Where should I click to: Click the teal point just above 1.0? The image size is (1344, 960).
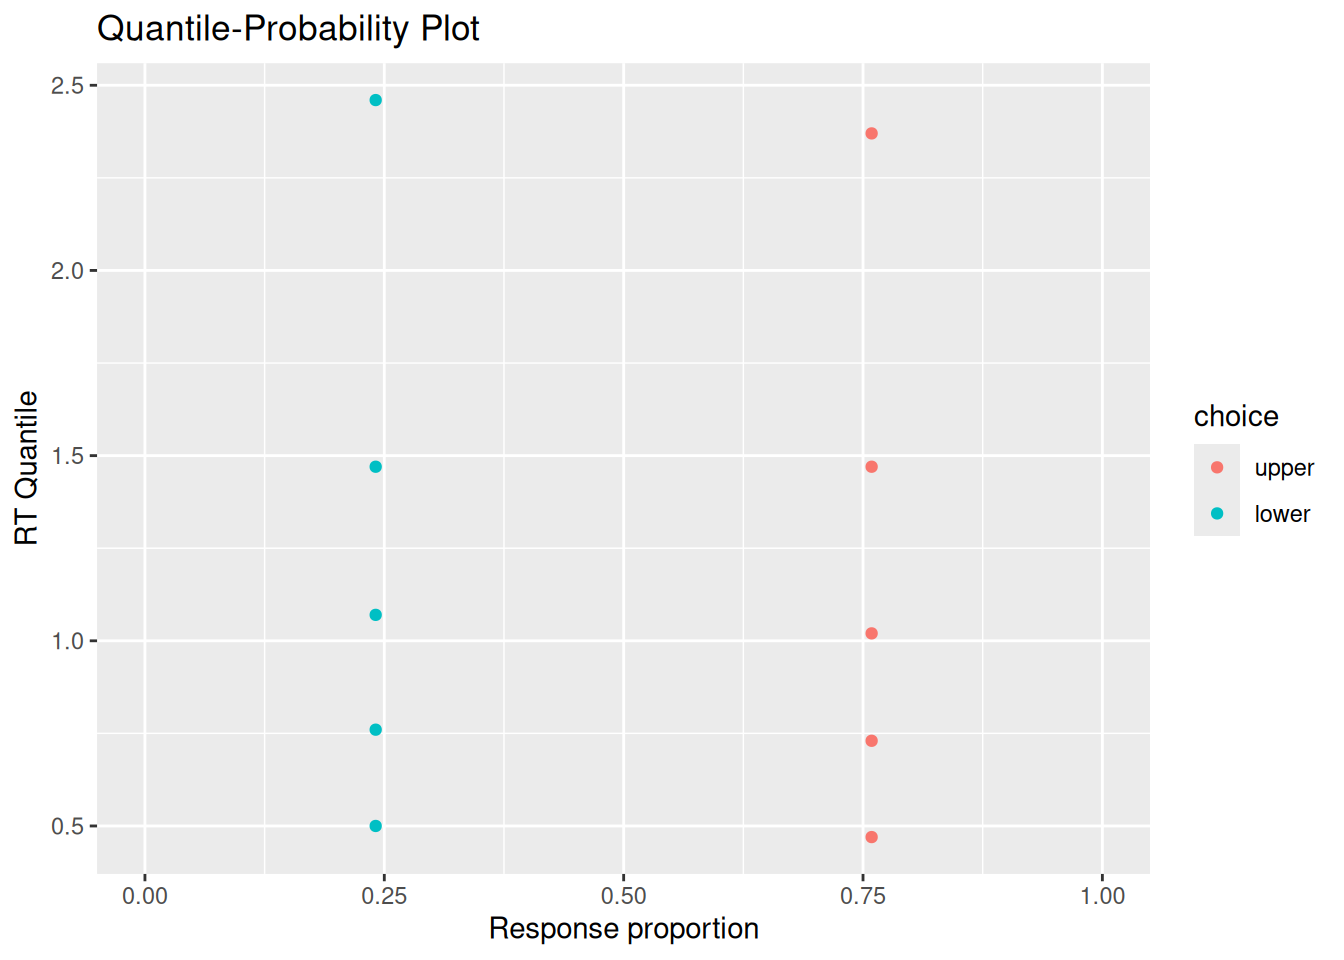pyautogui.click(x=376, y=615)
